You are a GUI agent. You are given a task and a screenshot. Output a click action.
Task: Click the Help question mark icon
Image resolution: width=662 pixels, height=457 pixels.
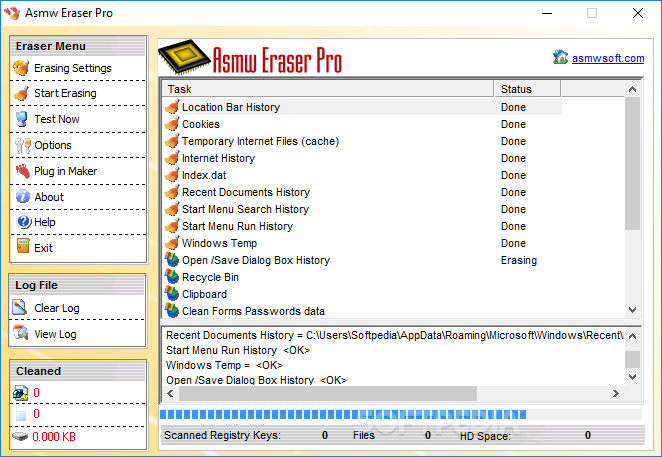(x=24, y=222)
